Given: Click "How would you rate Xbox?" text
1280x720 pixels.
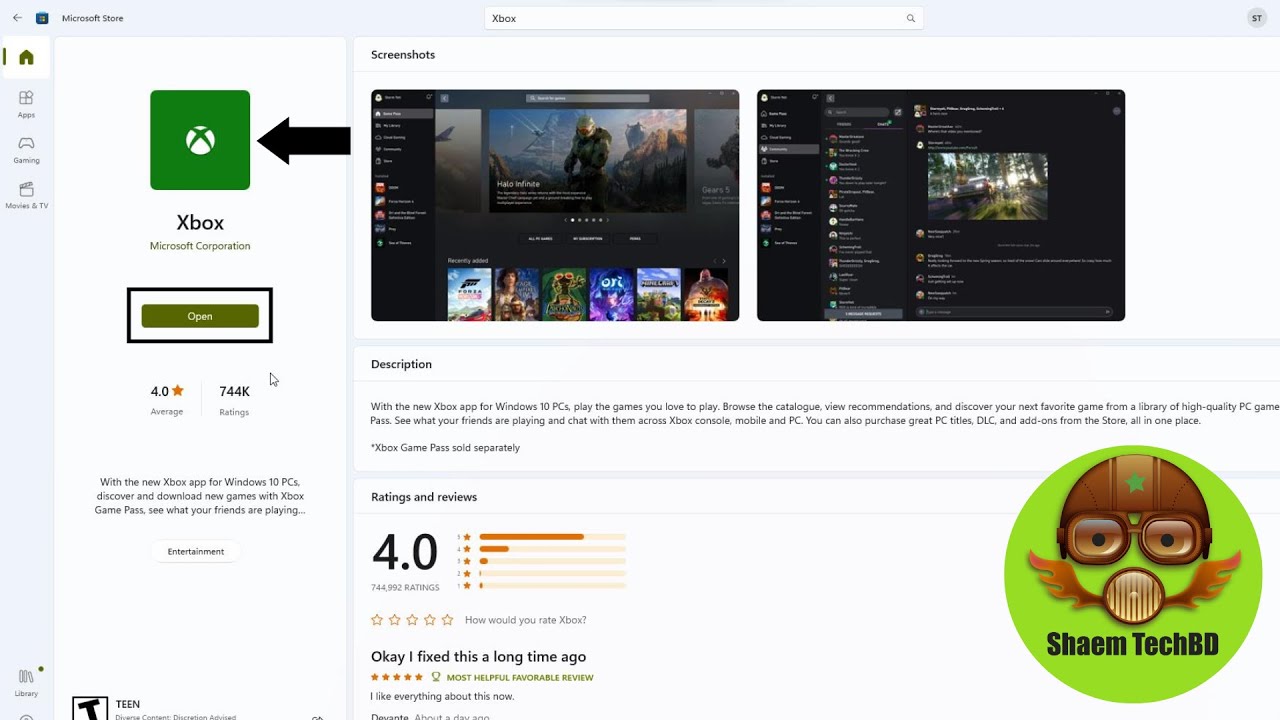Looking at the screenshot, I should tap(526, 620).
